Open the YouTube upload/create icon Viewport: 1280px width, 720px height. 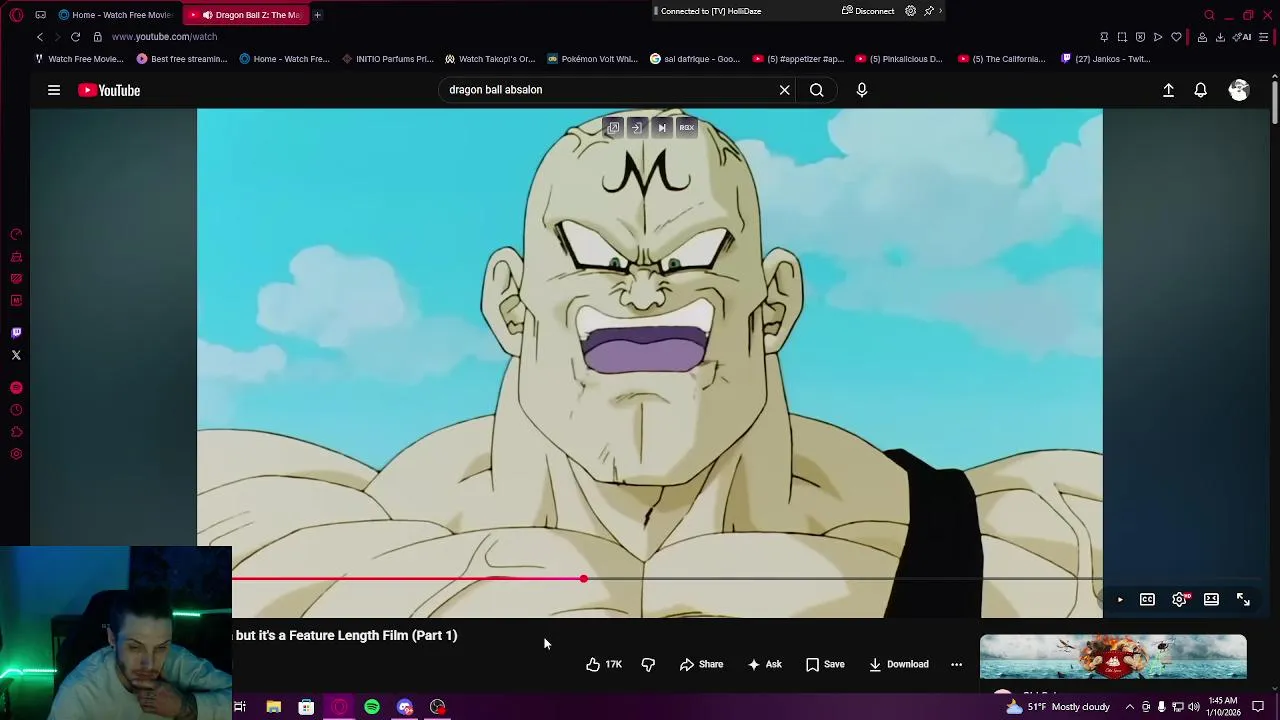(x=1168, y=90)
